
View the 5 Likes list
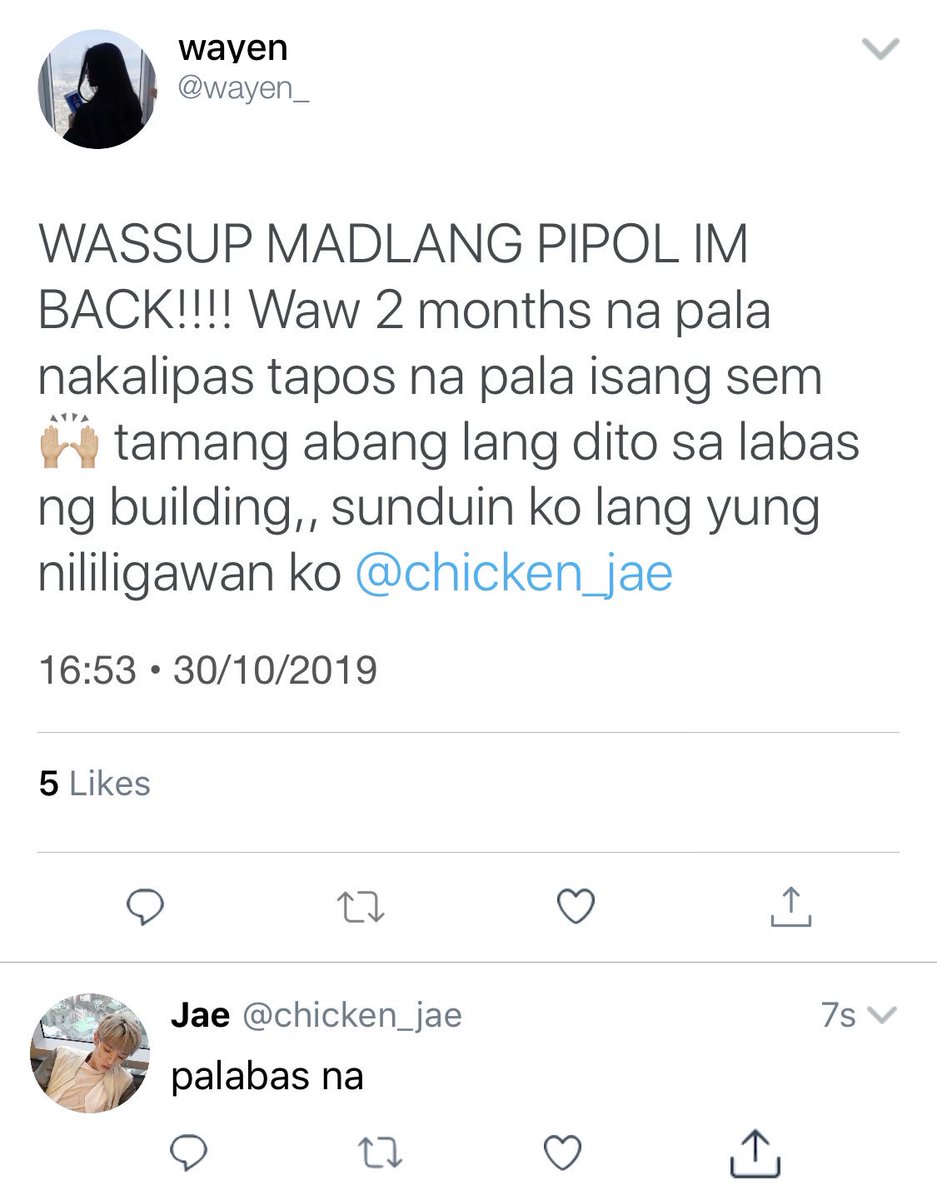point(95,784)
